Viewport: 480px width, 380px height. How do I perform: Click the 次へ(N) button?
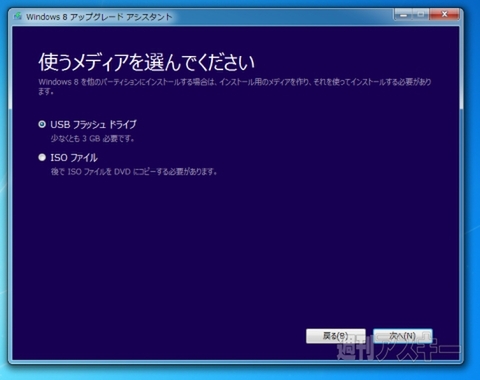point(403,336)
